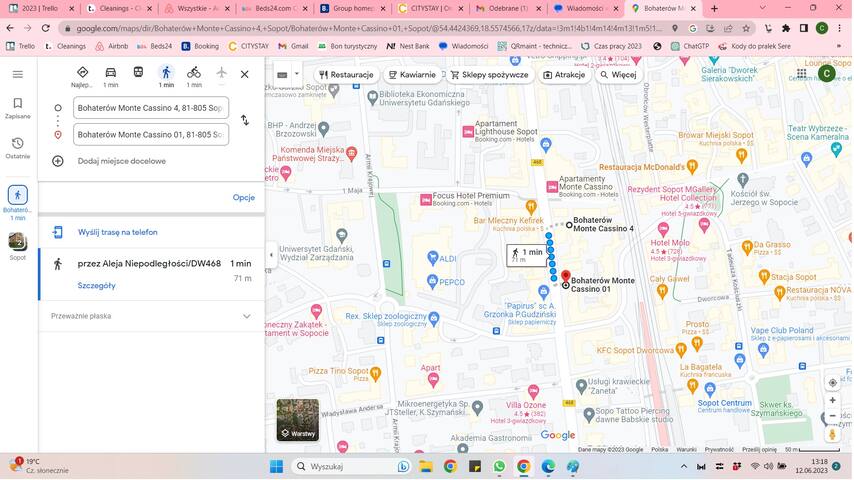Select the Najlepsze best route mode

point(82,73)
